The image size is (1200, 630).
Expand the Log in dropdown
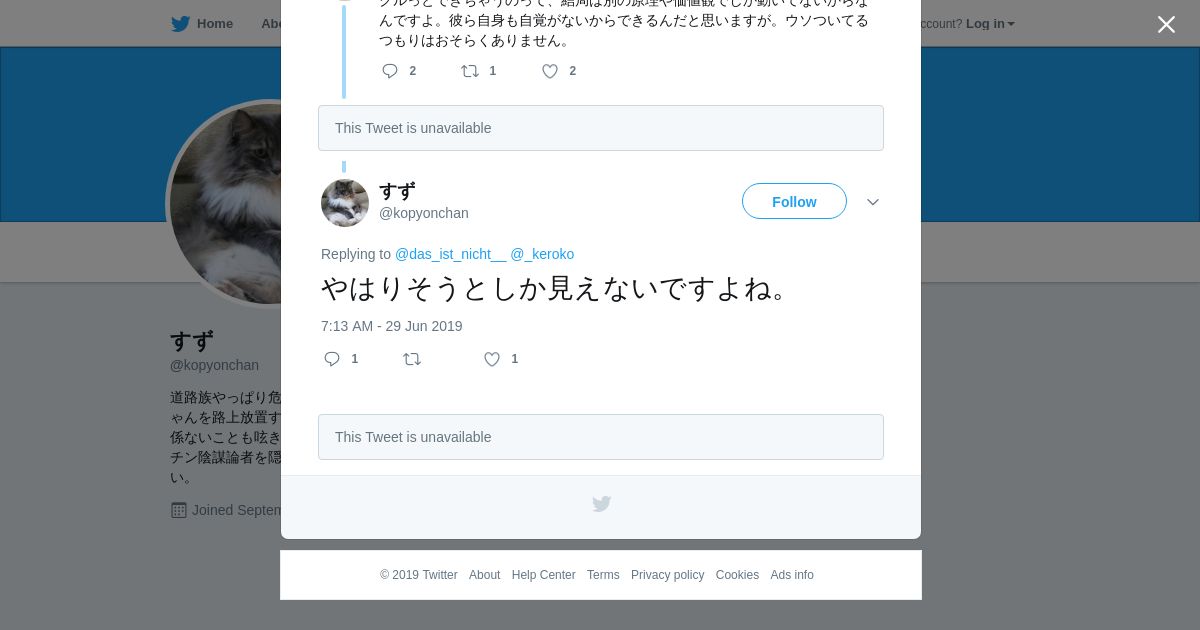pyautogui.click(x=990, y=24)
